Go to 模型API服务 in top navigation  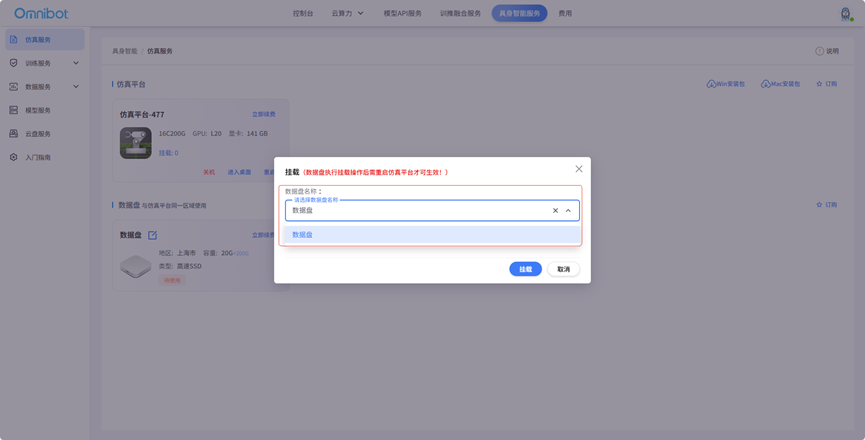[x=403, y=13]
